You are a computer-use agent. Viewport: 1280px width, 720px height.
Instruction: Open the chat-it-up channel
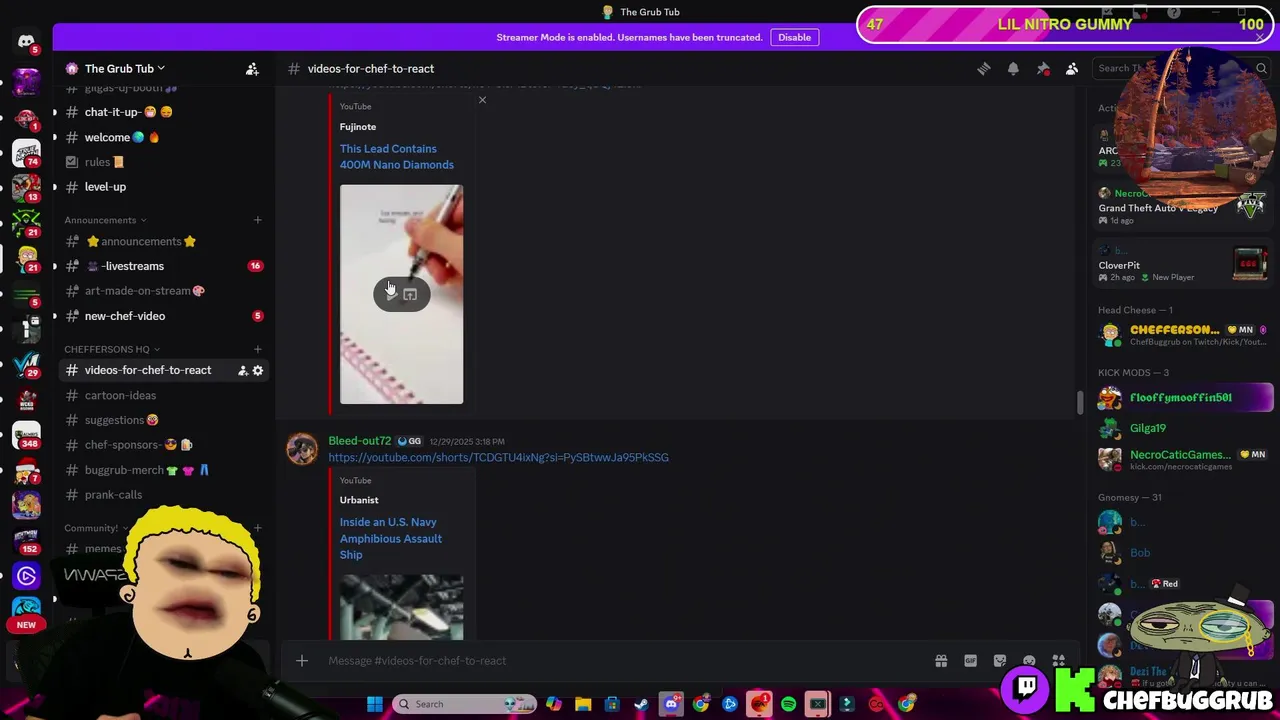click(160, 112)
